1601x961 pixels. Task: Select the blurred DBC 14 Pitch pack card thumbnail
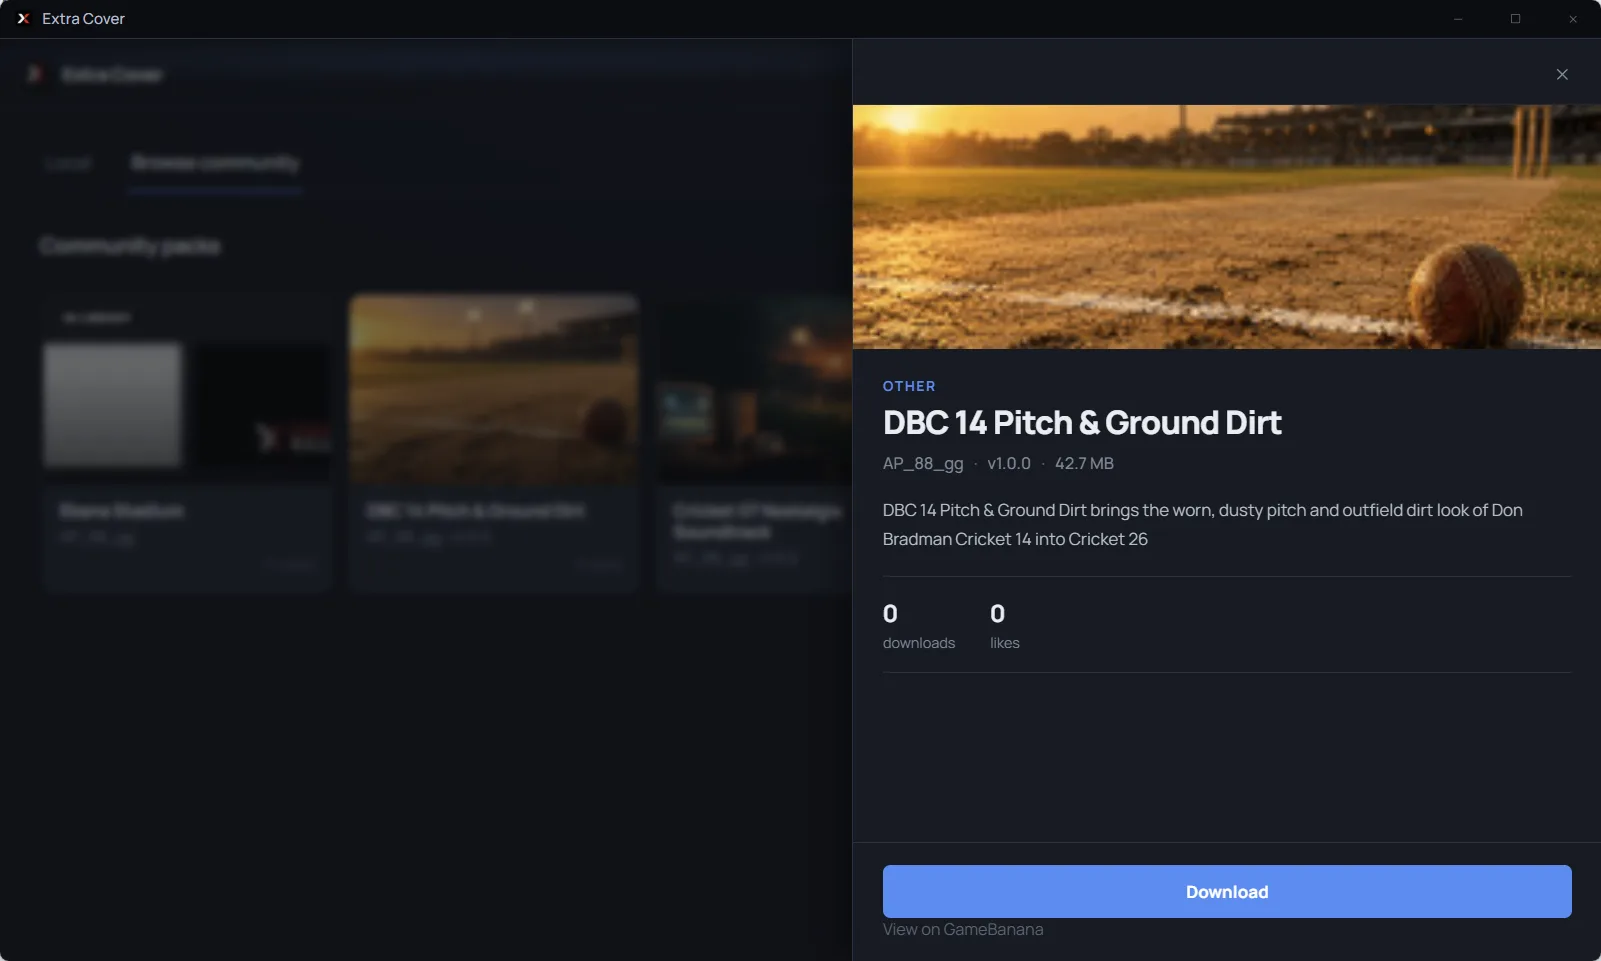coord(494,390)
